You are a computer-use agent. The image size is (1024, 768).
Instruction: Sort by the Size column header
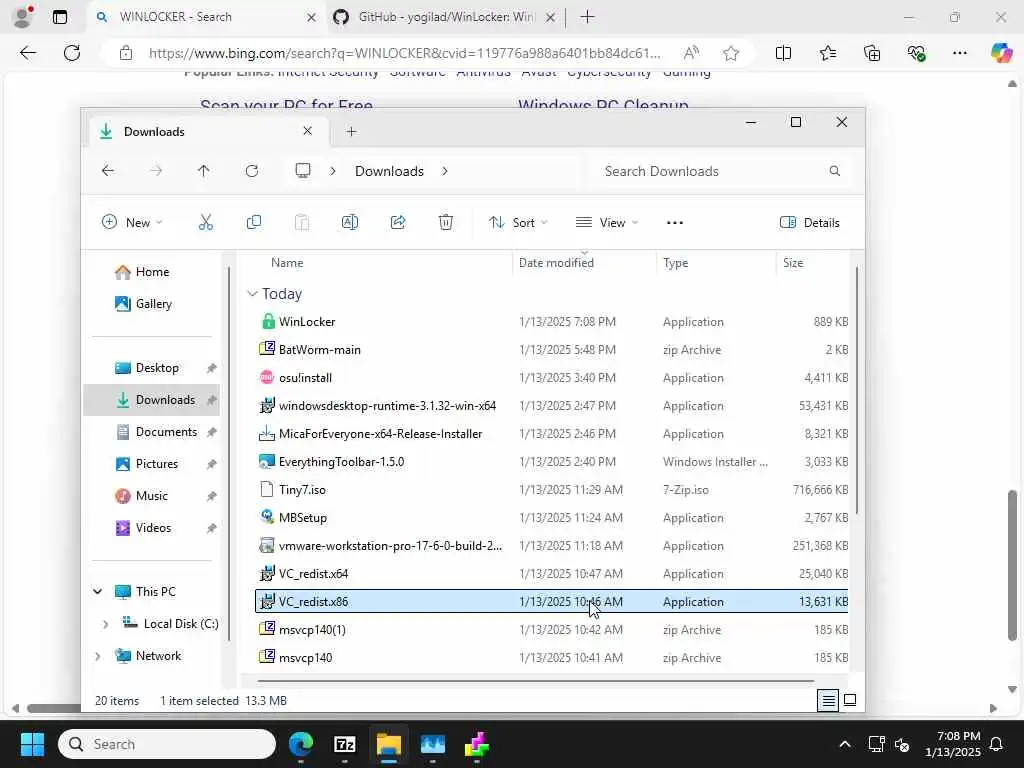(793, 263)
